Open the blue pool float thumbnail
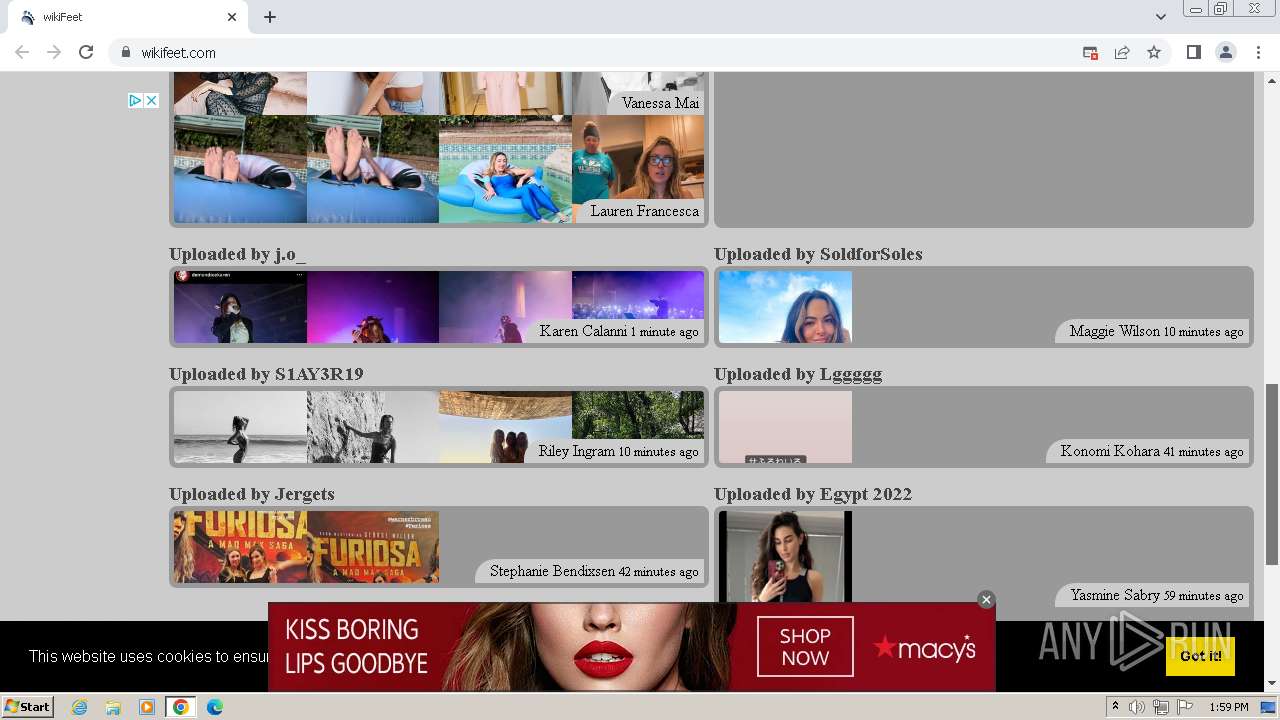The image size is (1280, 720). click(505, 169)
